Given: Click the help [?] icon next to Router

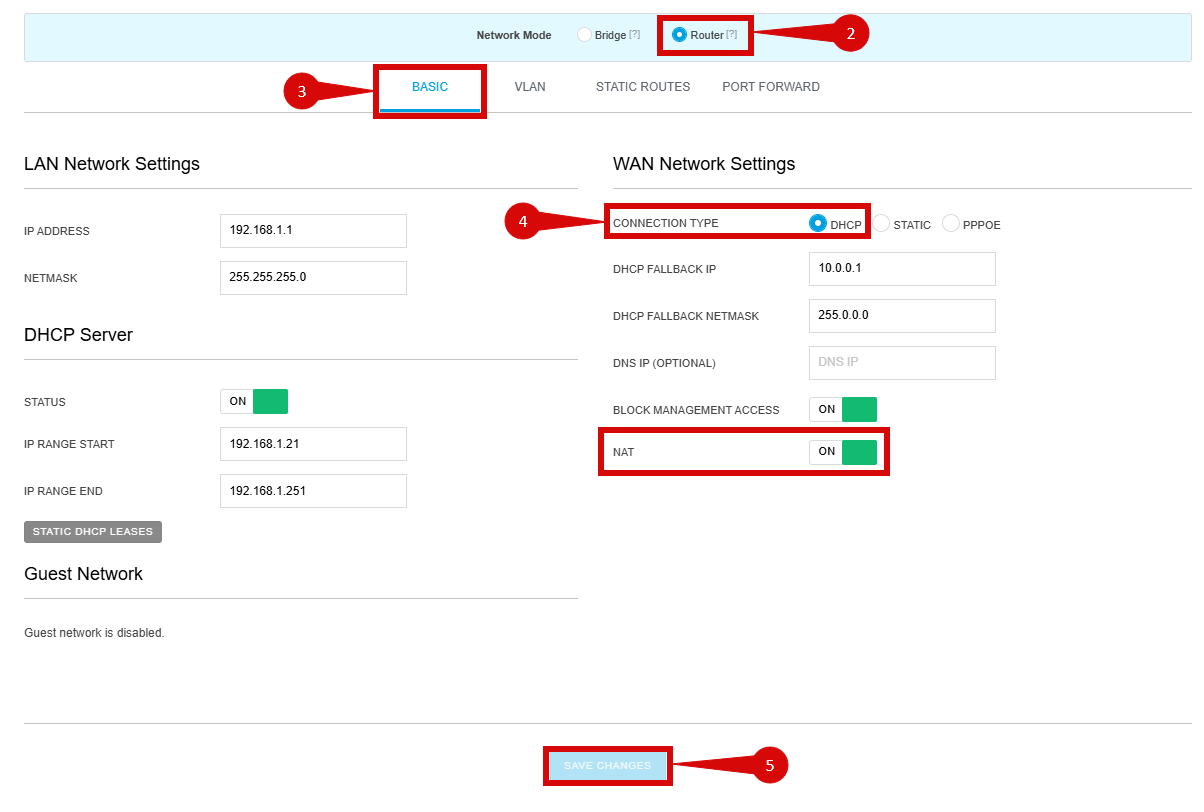Looking at the screenshot, I should pos(732,35).
